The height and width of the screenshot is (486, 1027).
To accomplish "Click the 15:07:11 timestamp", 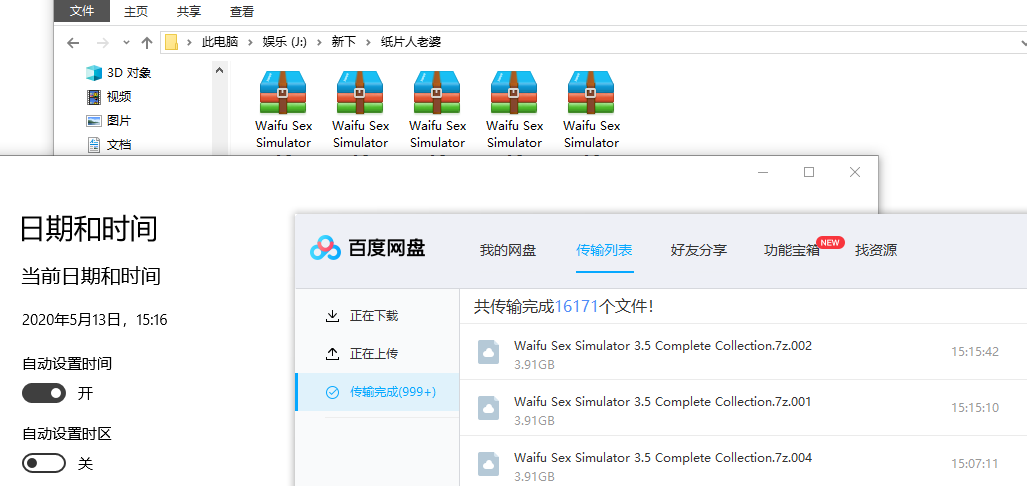I will [x=975, y=464].
